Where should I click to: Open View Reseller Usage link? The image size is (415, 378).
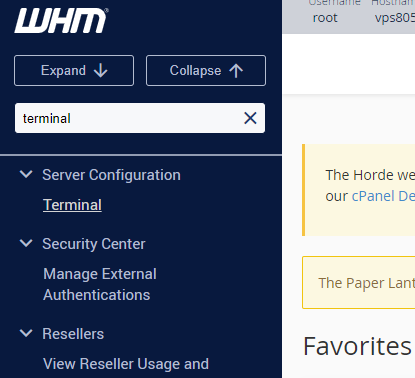point(126,364)
